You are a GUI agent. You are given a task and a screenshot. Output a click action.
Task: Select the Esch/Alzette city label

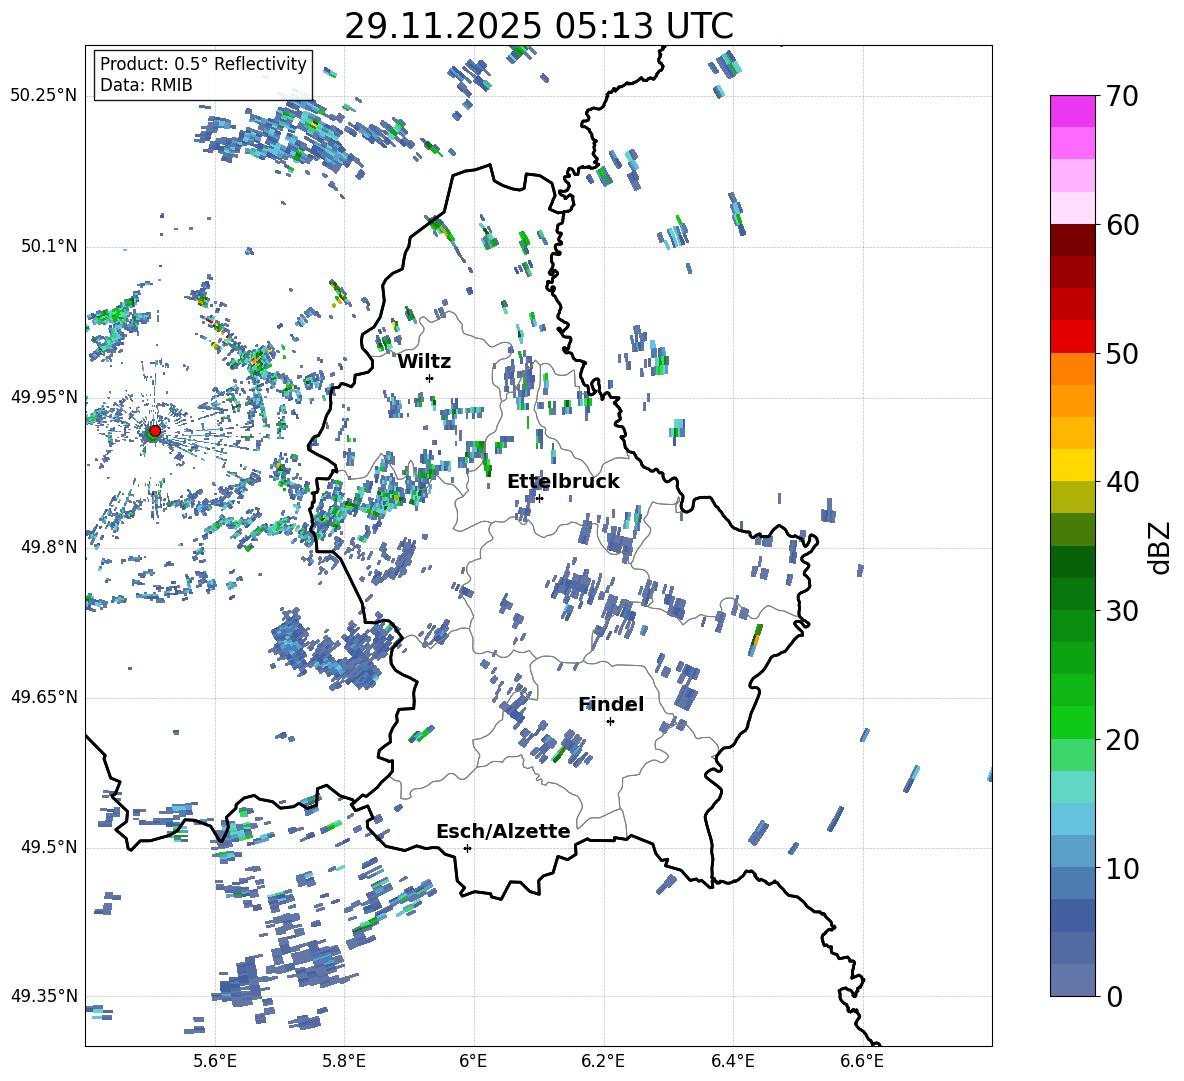pos(503,831)
